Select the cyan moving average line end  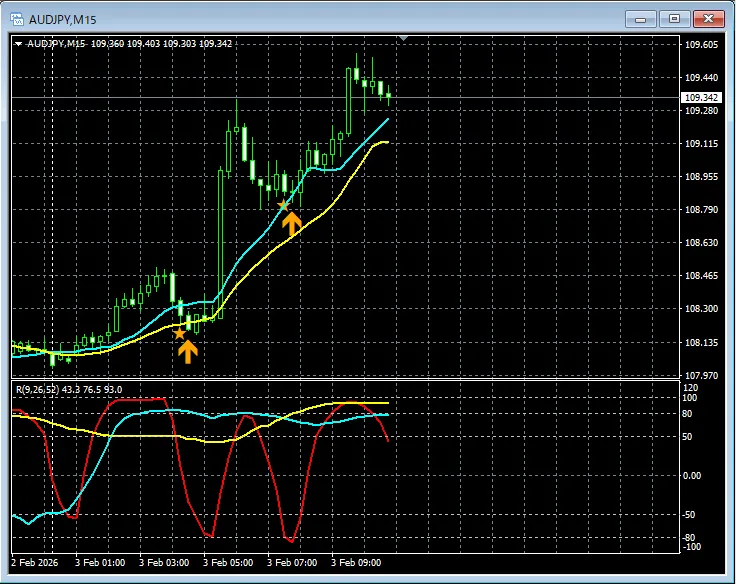387,119
